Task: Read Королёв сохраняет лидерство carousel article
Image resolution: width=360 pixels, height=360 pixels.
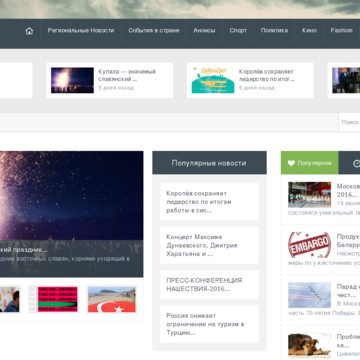Action: click(x=267, y=76)
